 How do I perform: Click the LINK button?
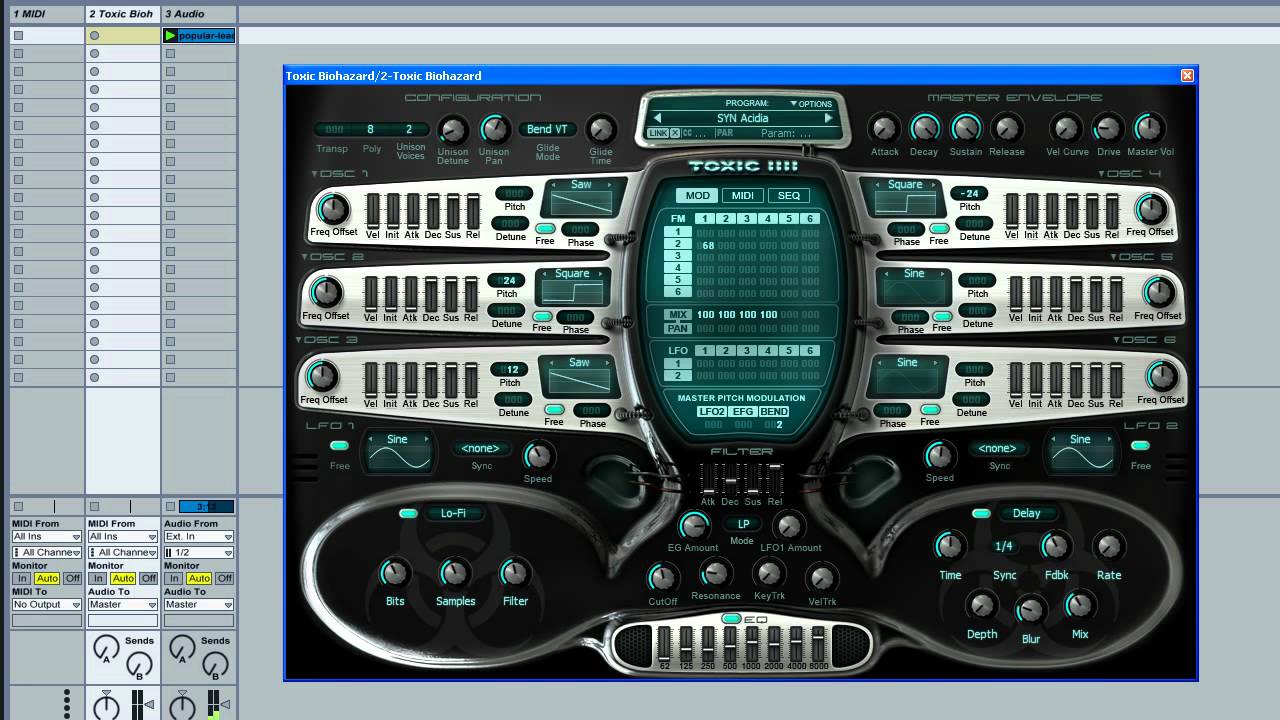[658, 133]
